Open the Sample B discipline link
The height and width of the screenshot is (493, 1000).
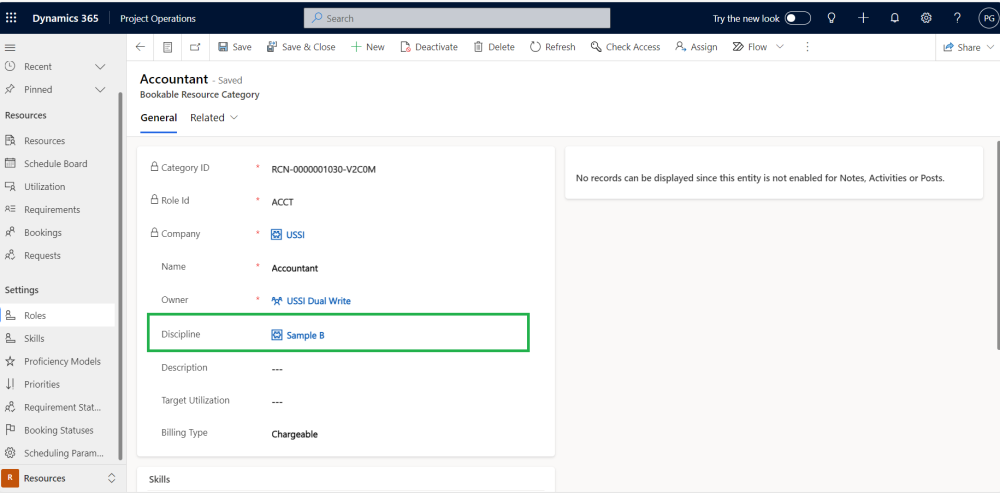tap(305, 335)
